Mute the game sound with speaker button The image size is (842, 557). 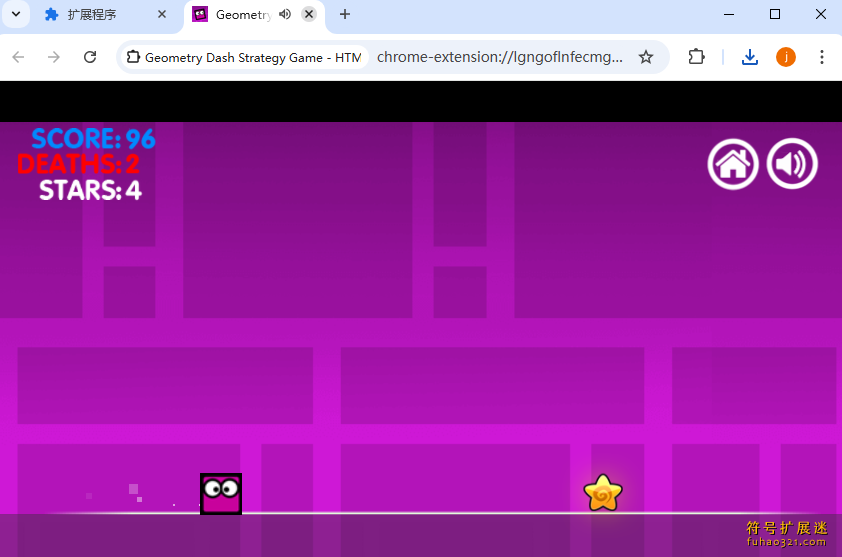coord(792,164)
